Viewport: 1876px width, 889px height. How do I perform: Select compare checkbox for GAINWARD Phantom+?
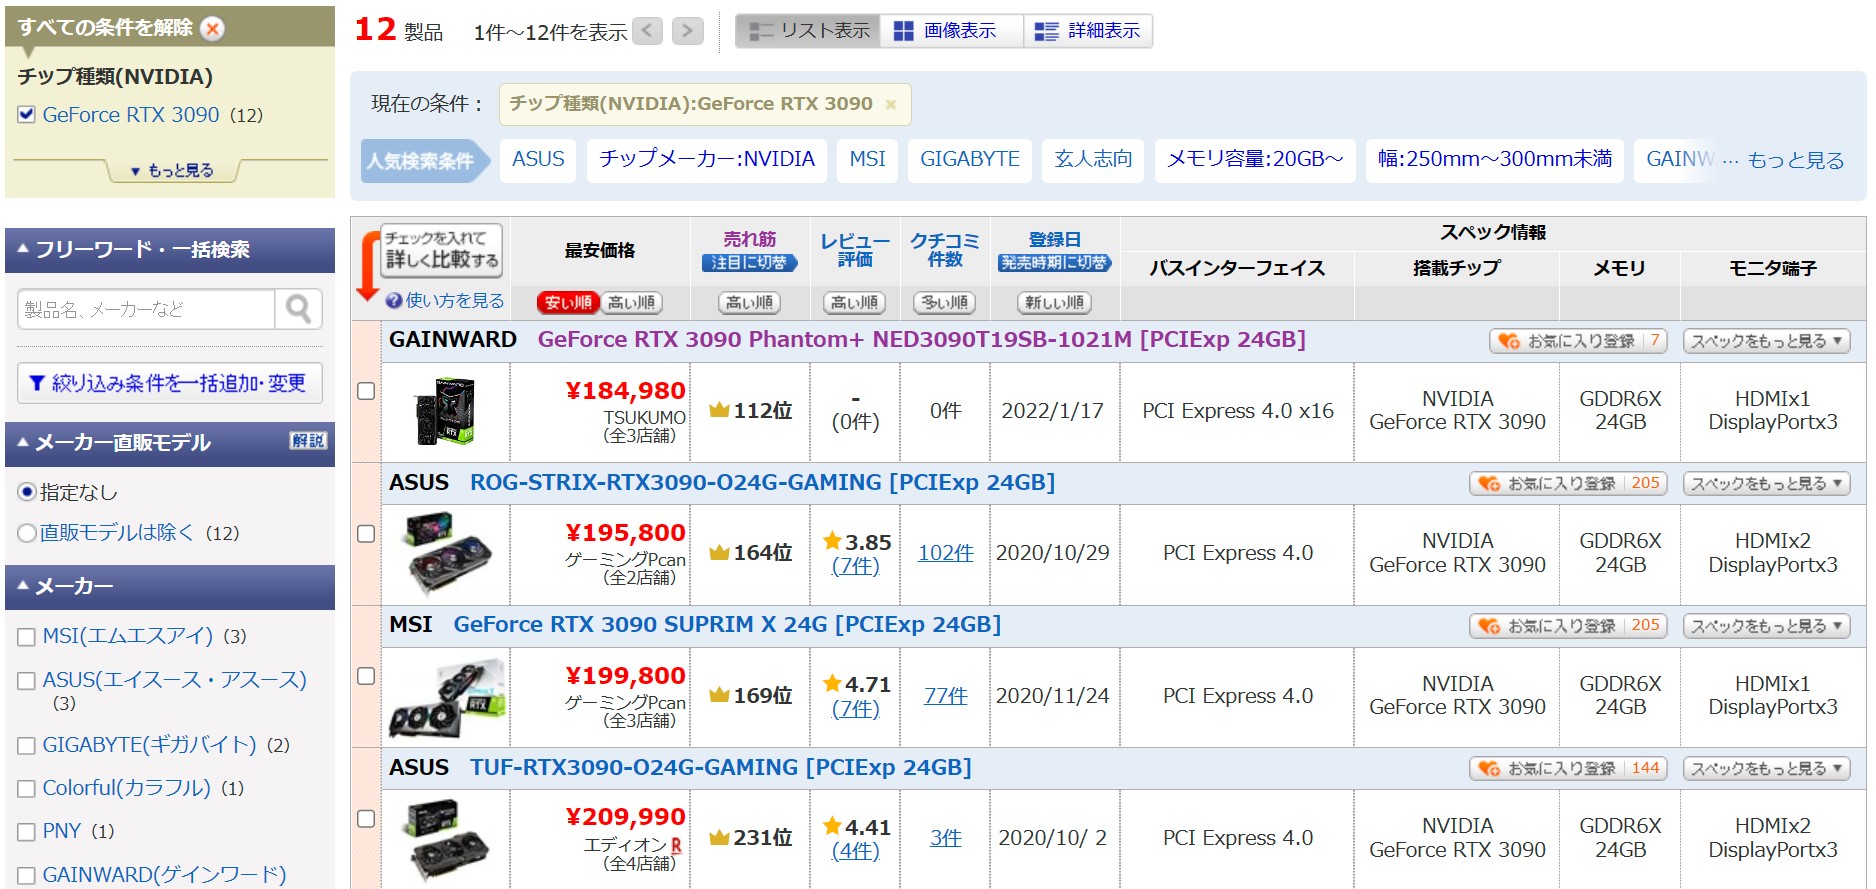point(366,391)
